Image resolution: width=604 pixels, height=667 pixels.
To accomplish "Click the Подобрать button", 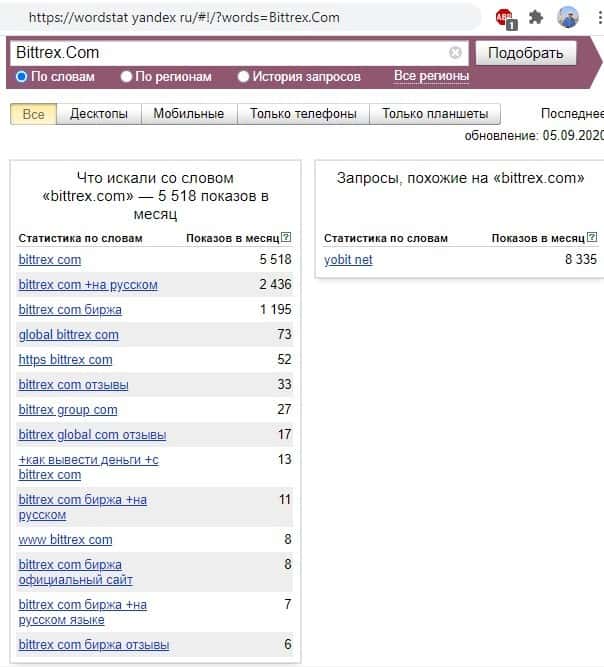I will (x=526, y=53).
